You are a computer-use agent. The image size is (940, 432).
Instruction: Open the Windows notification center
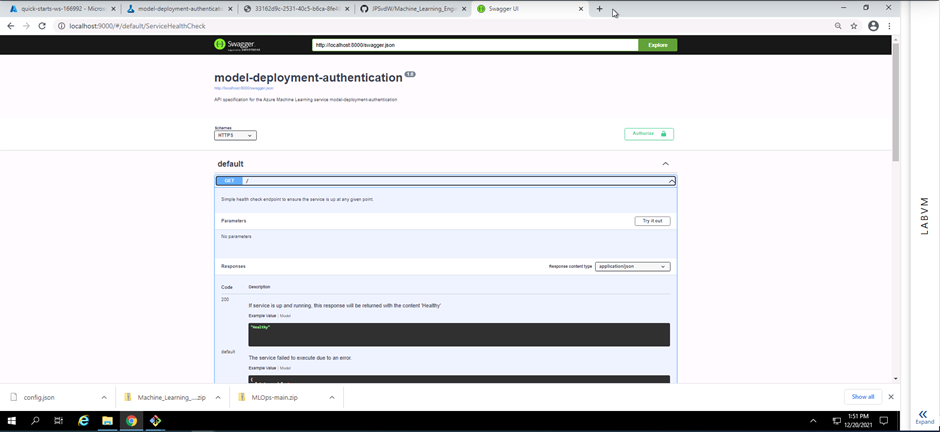pos(883,421)
